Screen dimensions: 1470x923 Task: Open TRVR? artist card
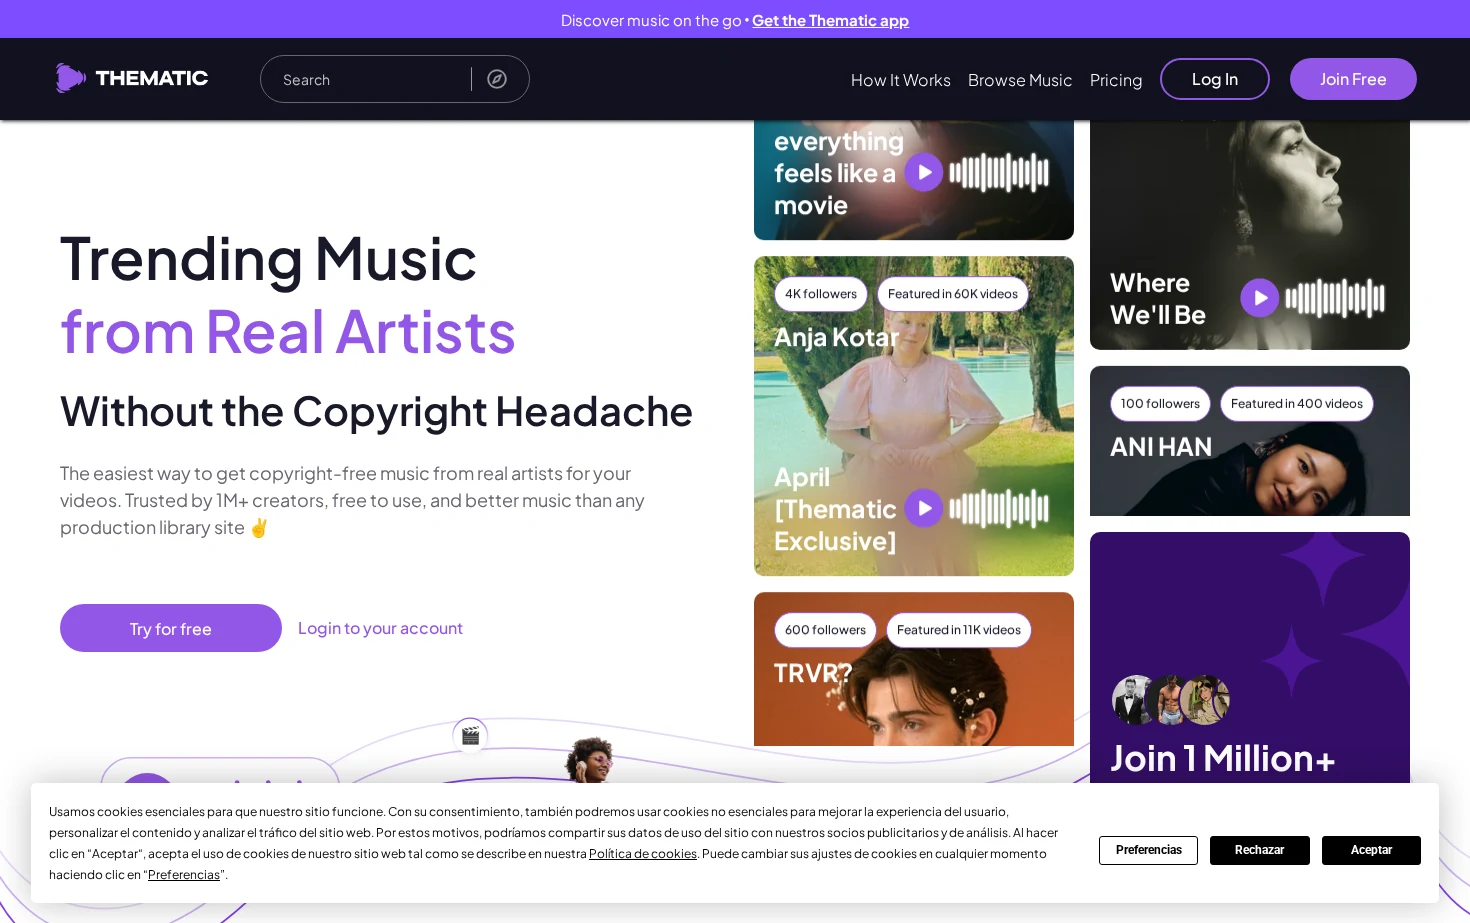(x=914, y=669)
